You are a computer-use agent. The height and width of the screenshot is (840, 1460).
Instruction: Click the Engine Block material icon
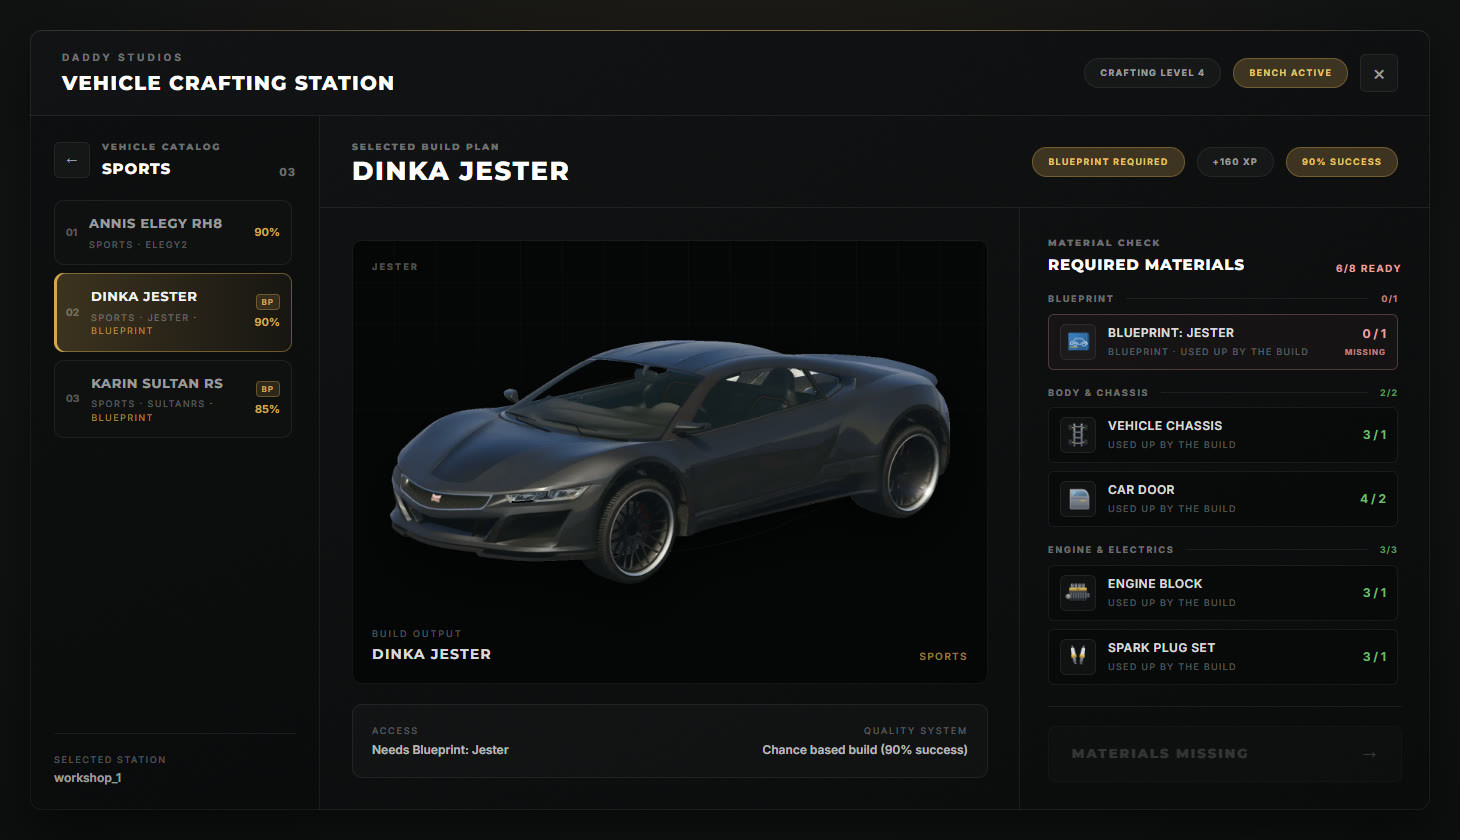pyautogui.click(x=1078, y=593)
